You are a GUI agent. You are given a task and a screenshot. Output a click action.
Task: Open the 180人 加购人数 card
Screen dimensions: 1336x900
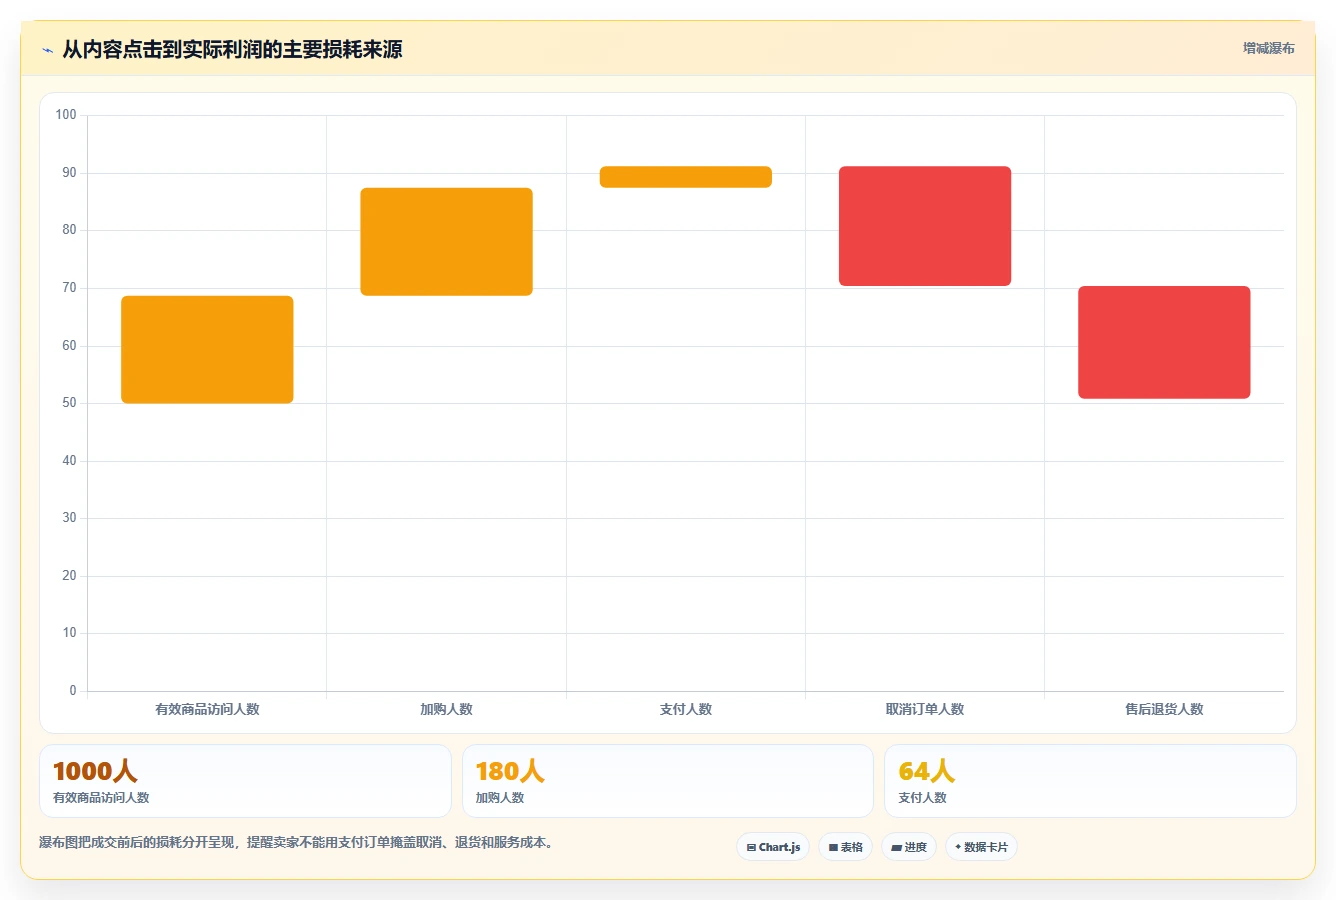[667, 781]
